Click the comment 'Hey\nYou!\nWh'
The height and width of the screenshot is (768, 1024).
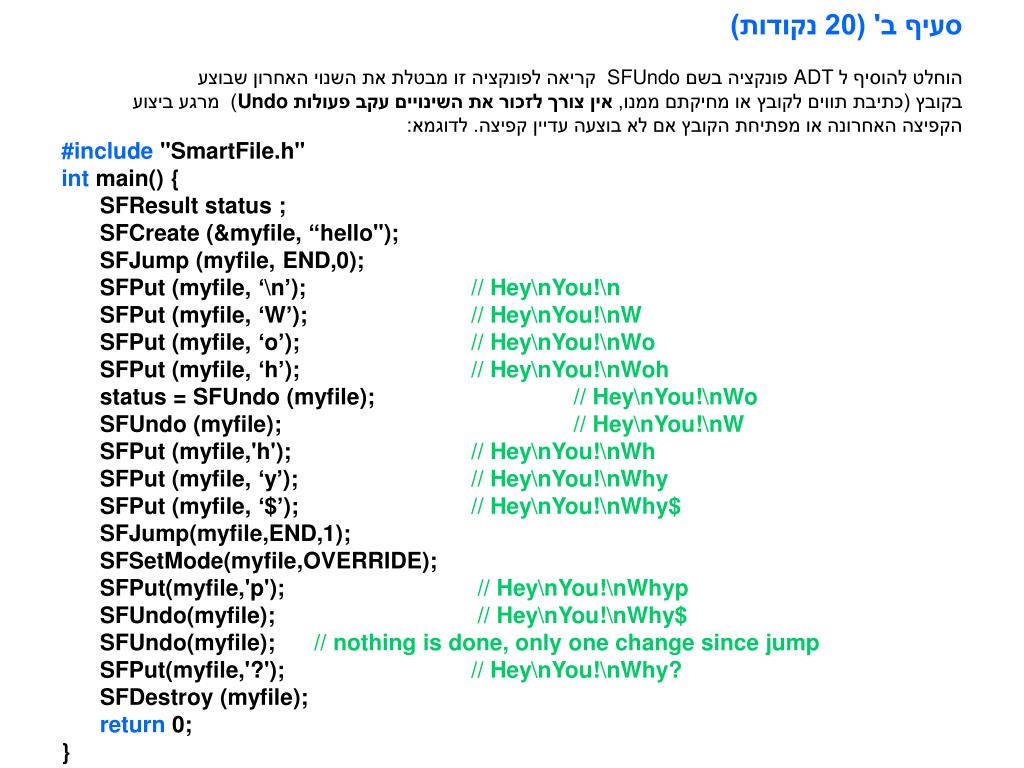(563, 452)
